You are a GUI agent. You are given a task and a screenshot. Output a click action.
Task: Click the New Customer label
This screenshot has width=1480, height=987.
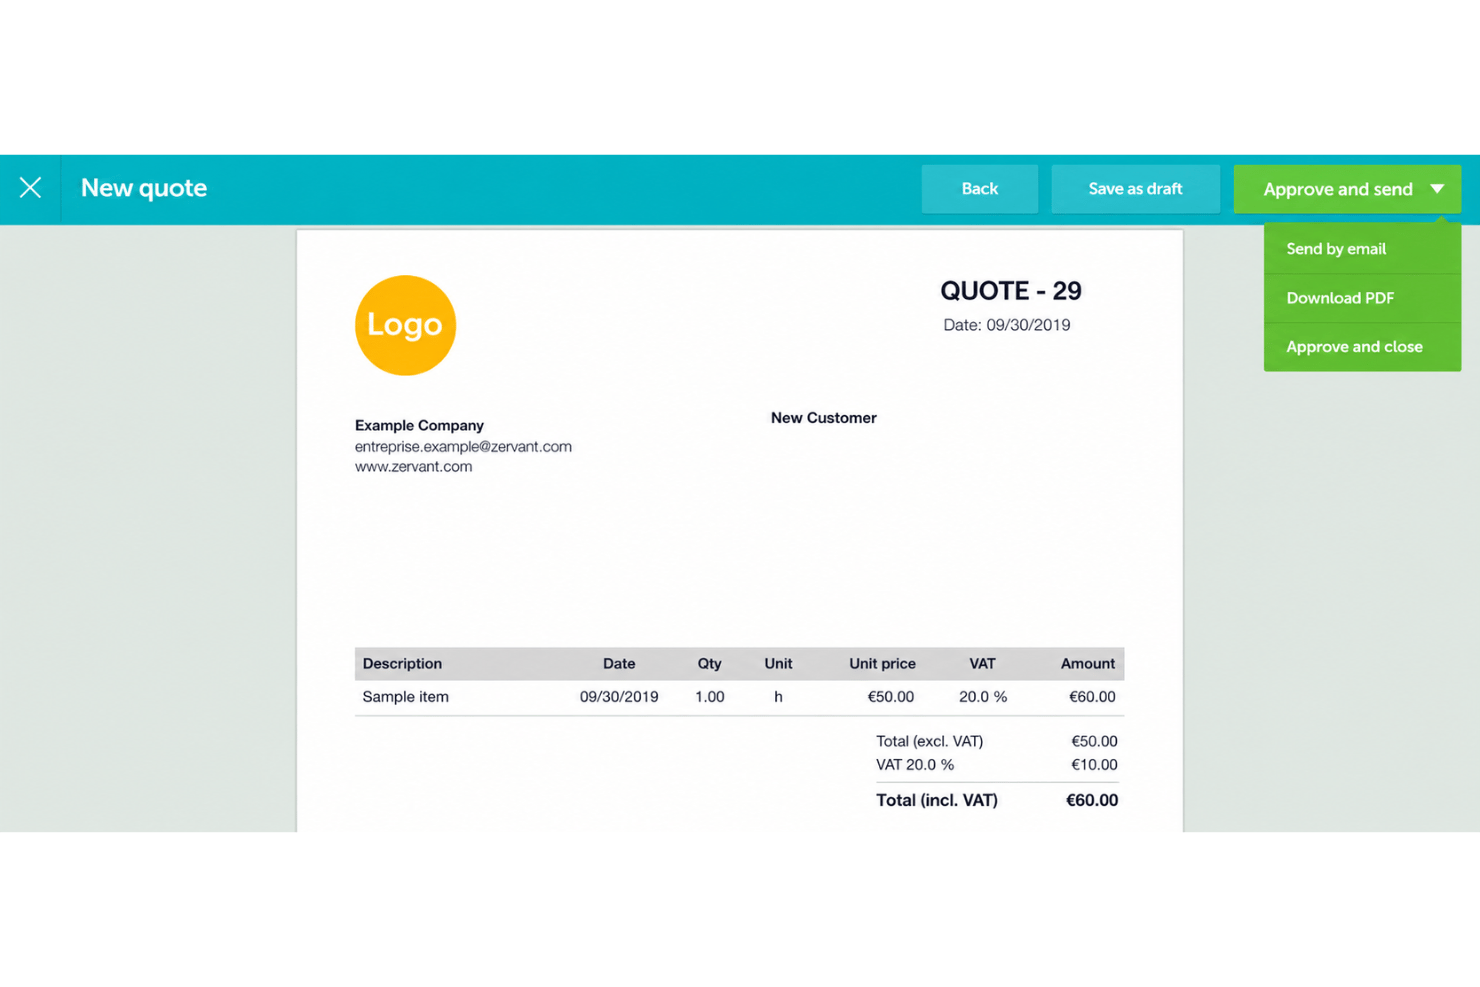pos(823,418)
